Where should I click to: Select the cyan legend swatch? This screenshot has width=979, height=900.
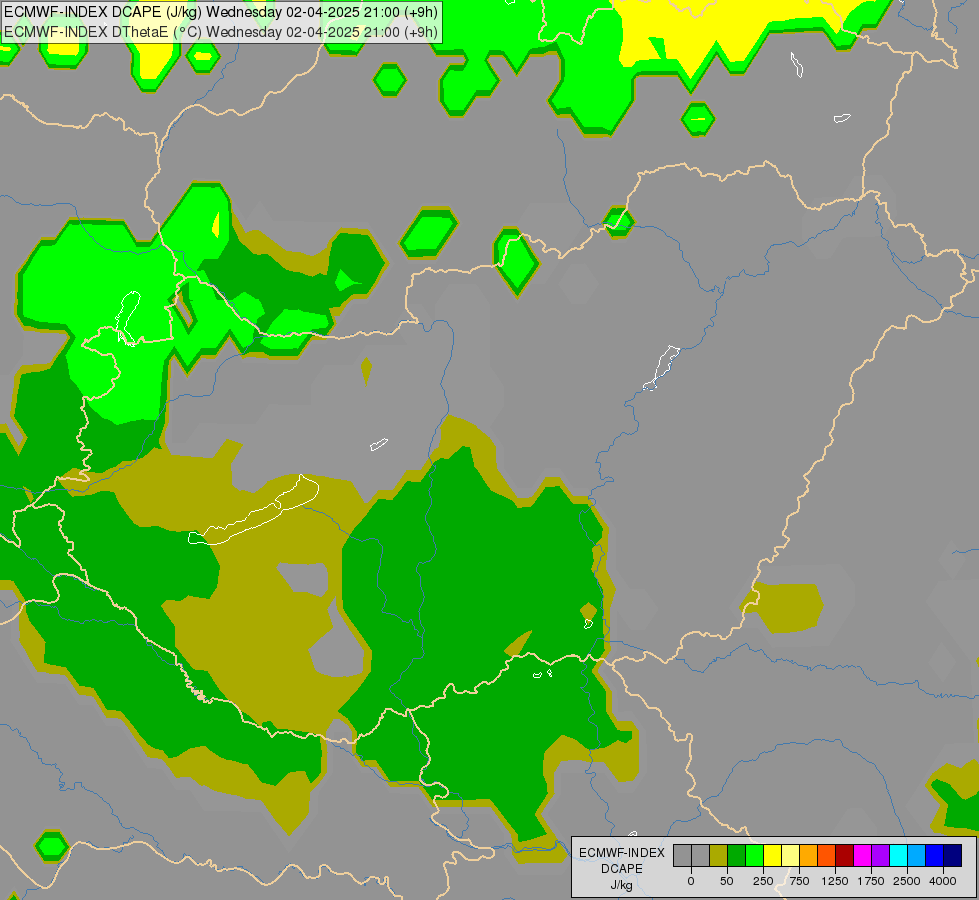point(899,855)
